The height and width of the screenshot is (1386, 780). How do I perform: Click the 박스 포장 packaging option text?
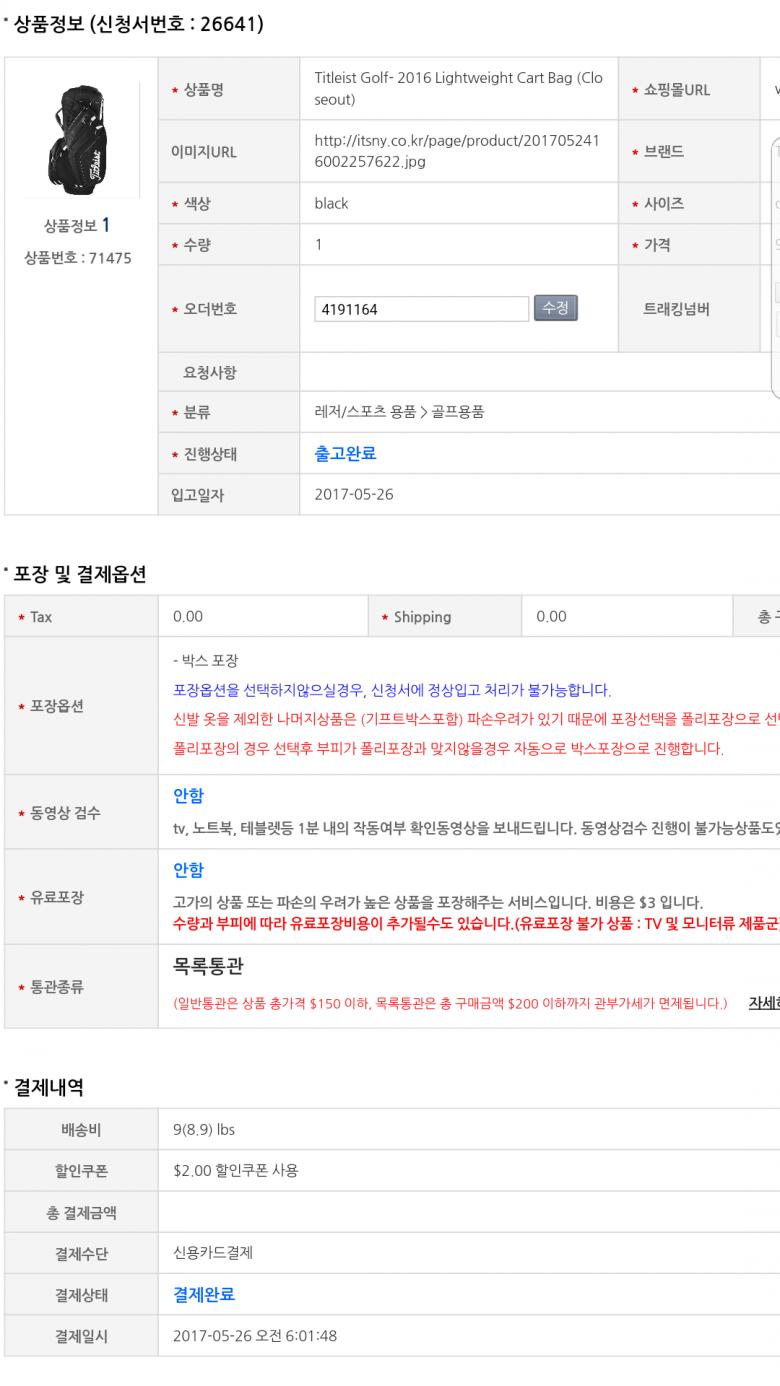(x=206, y=660)
